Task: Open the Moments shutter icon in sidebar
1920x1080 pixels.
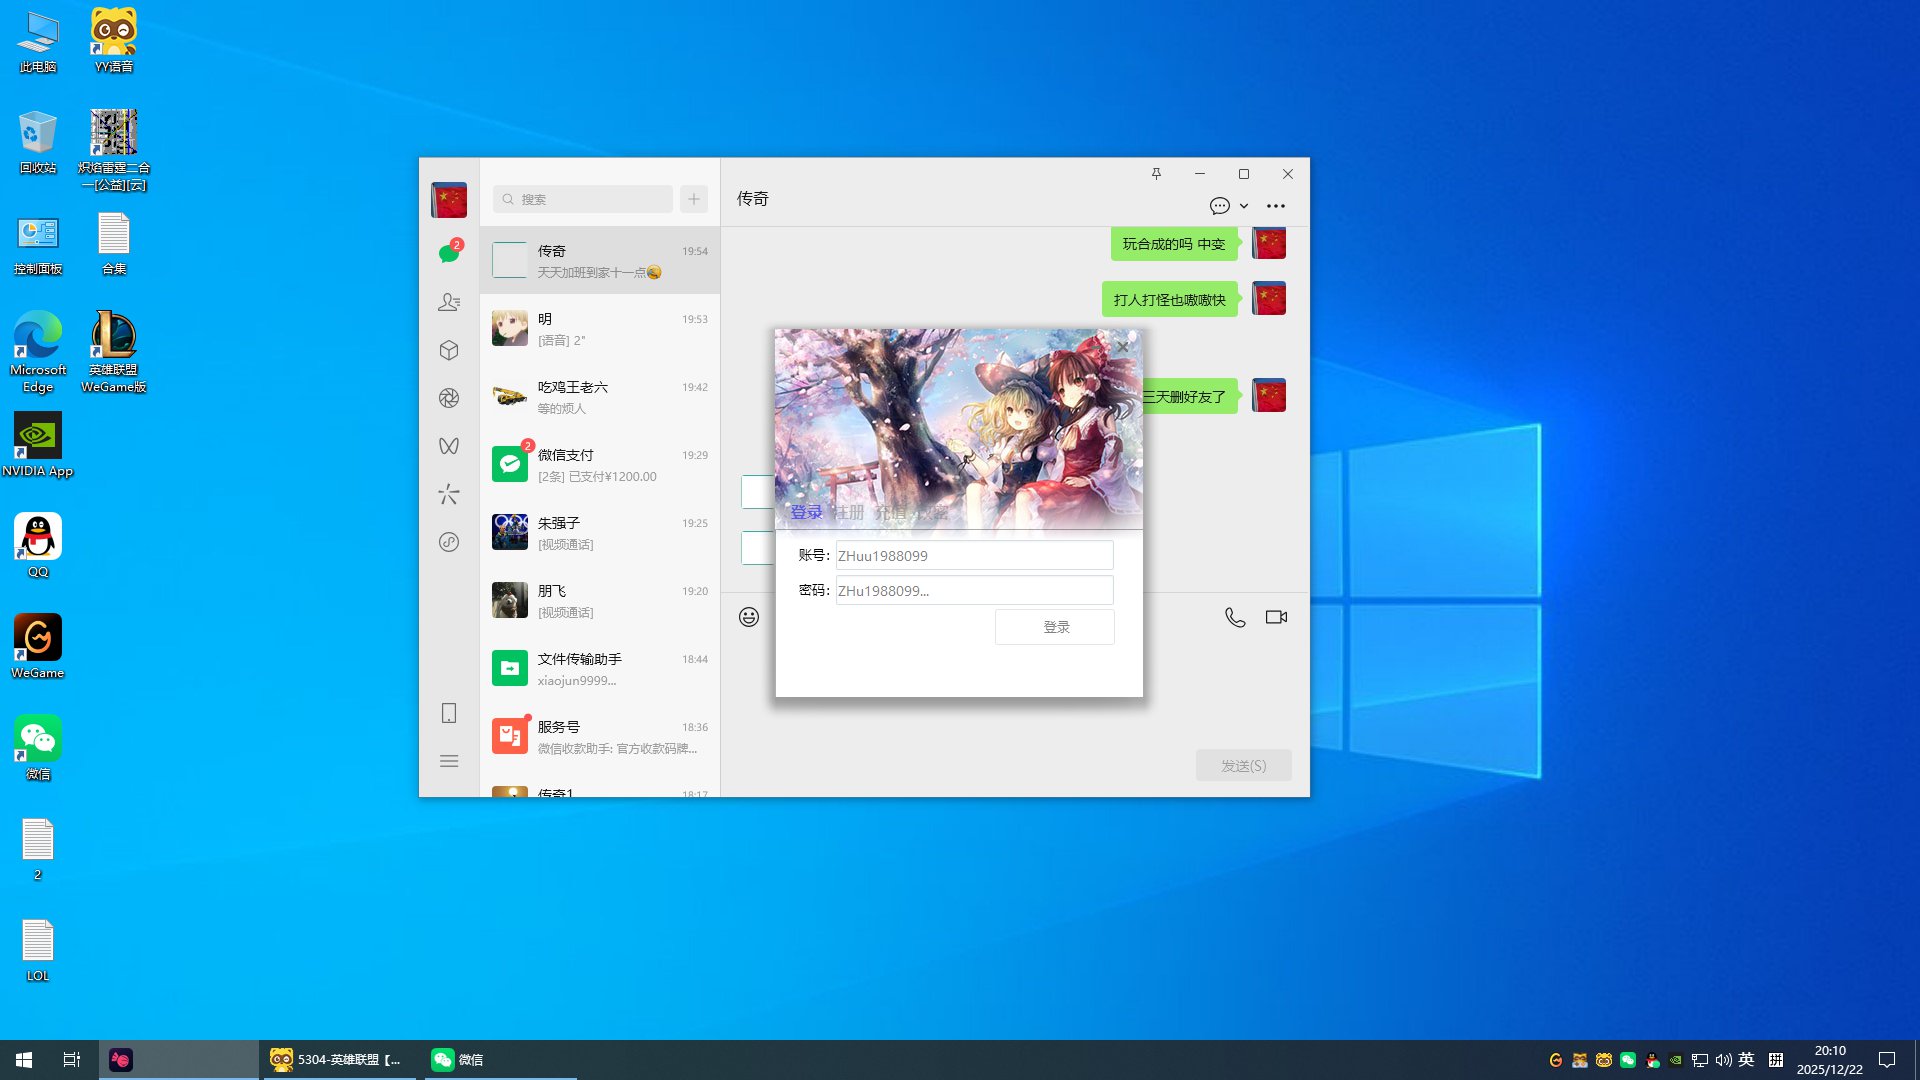Action: tap(449, 398)
